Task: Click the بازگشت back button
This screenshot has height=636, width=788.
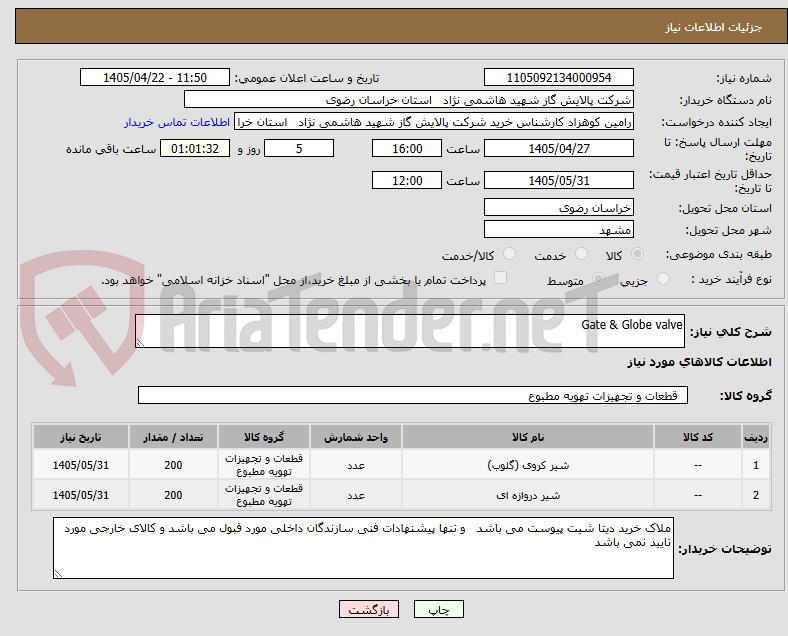Action: [x=369, y=609]
